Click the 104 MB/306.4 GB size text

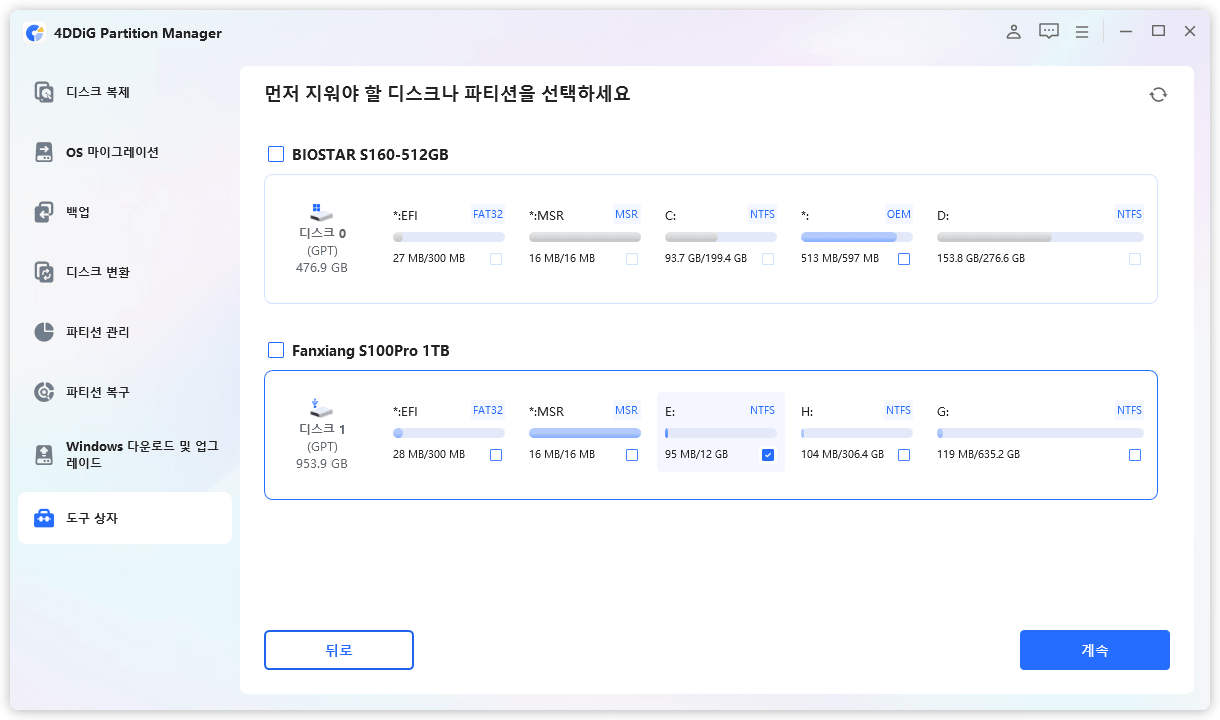click(842, 455)
